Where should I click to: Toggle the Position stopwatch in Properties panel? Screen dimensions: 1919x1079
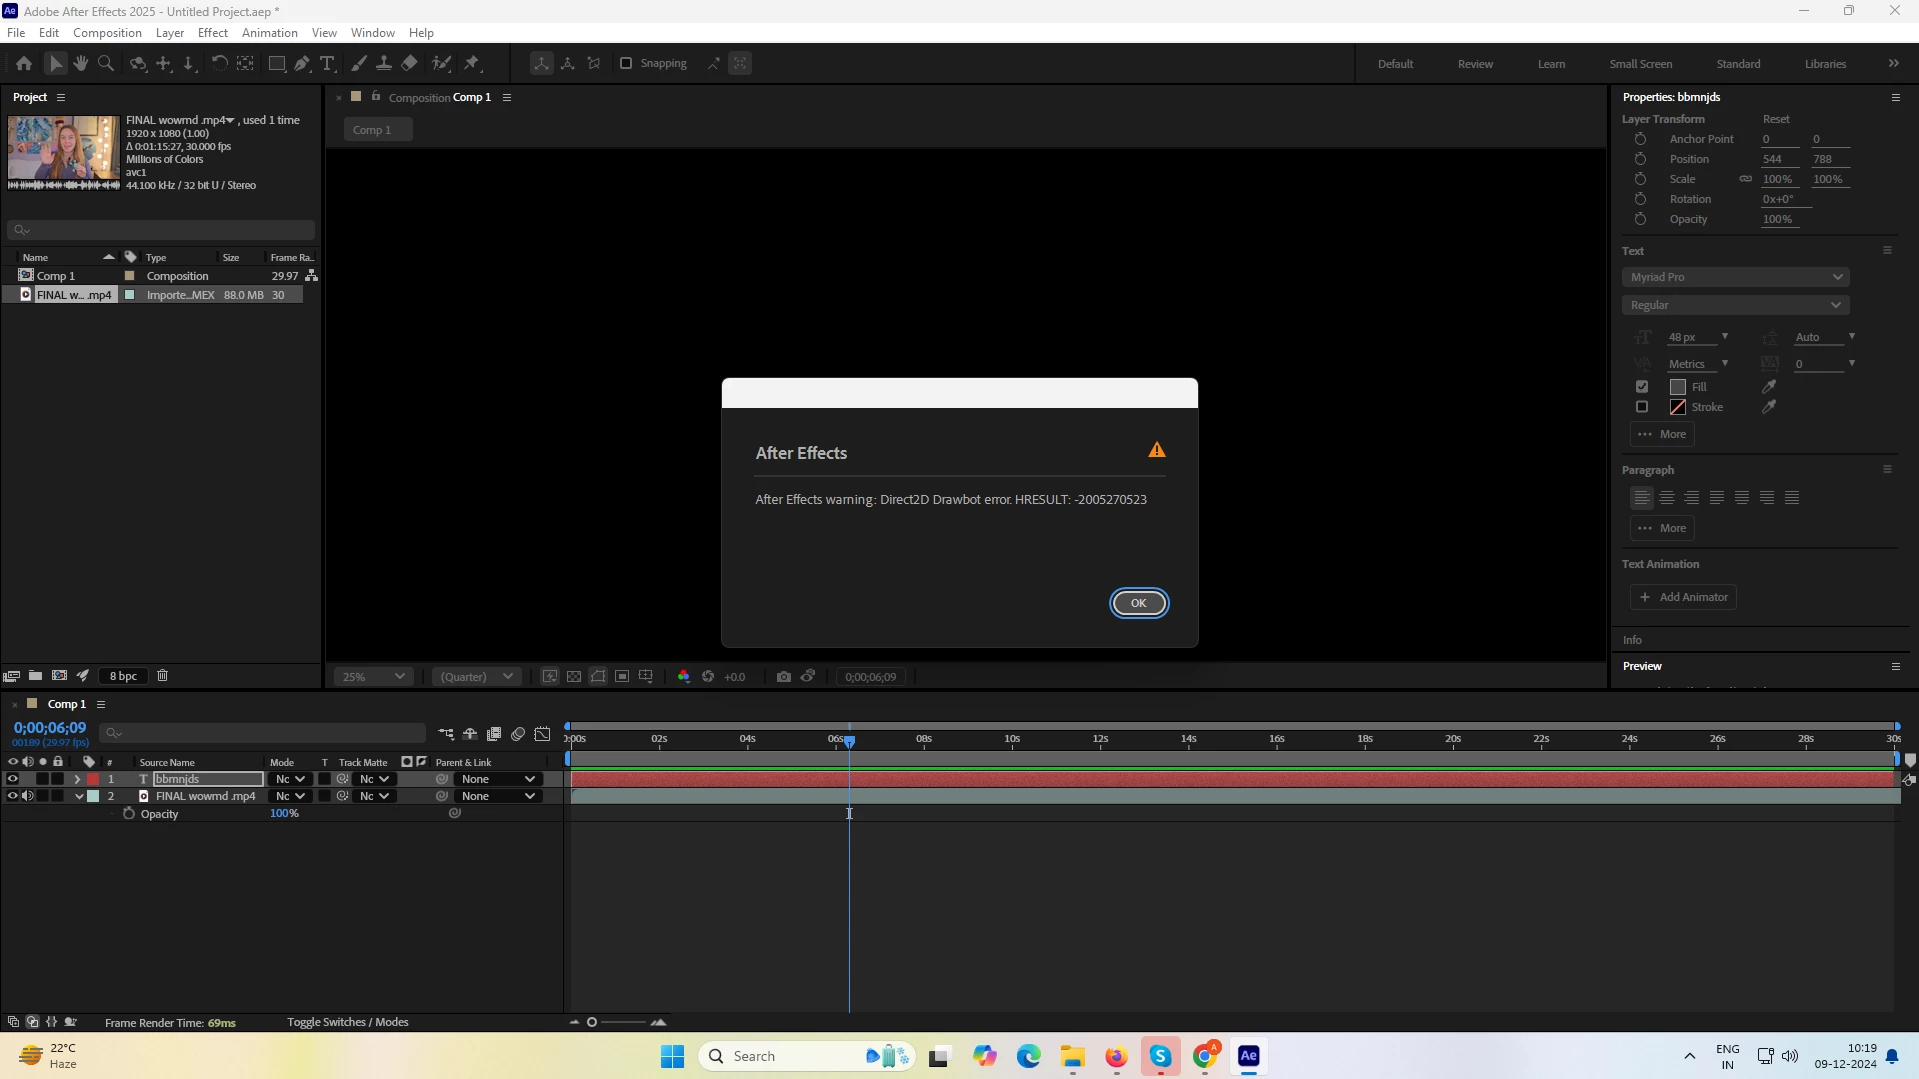tap(1640, 159)
